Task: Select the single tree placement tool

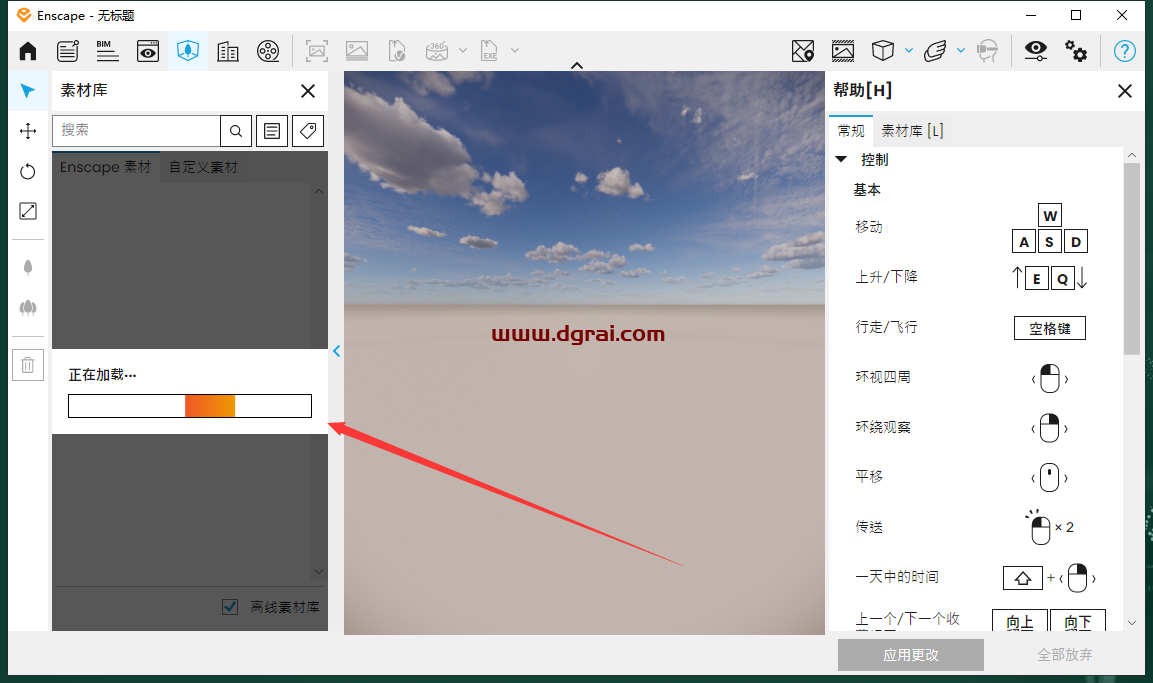Action: [x=28, y=268]
